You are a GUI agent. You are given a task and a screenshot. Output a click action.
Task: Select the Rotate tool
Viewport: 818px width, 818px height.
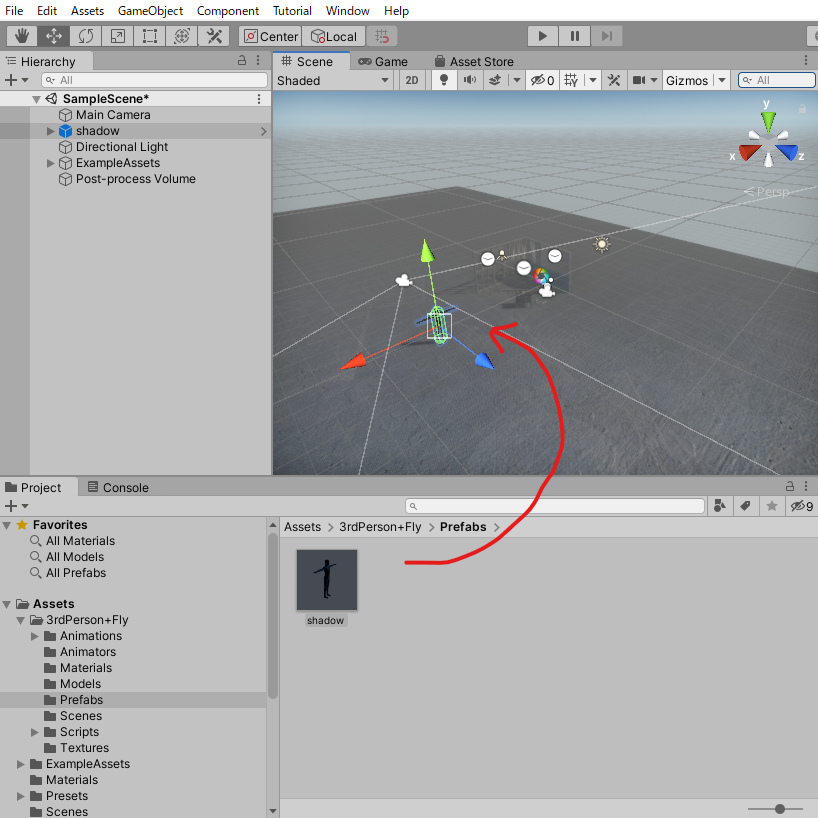[x=86, y=36]
